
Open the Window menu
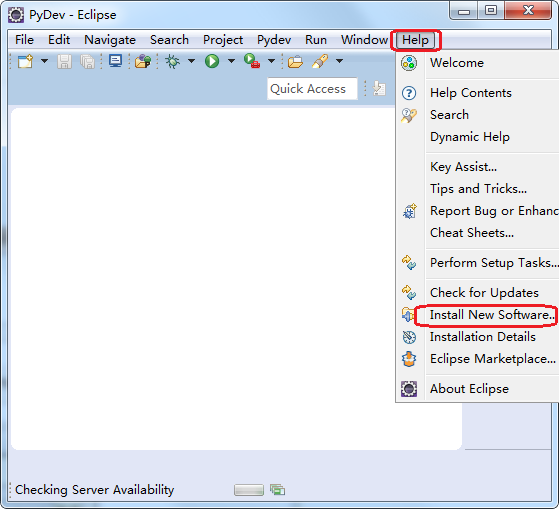[x=364, y=40]
